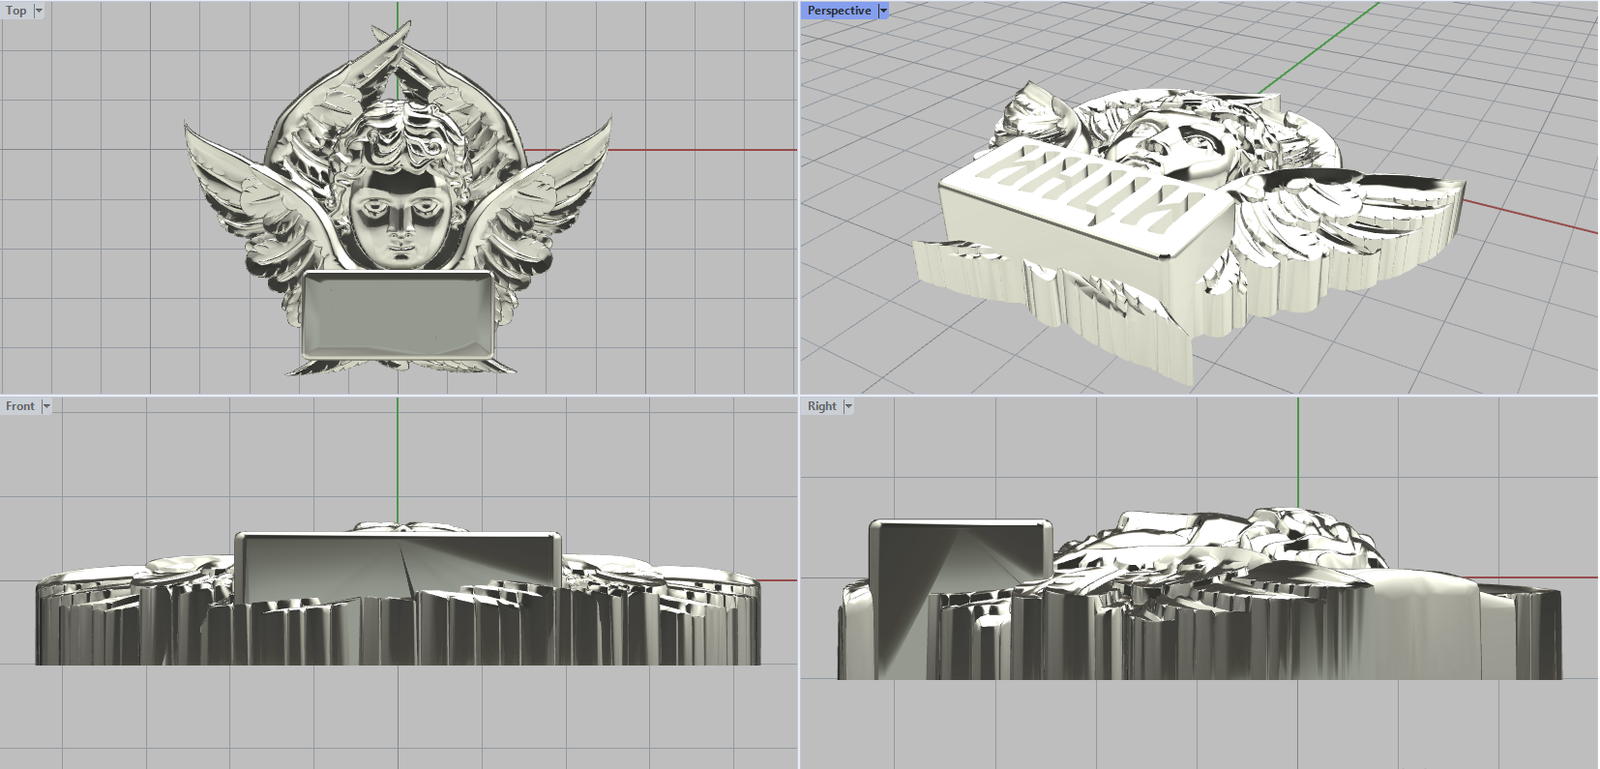
Task: Expand the Front viewport dropdown arrow
Action: click(46, 406)
